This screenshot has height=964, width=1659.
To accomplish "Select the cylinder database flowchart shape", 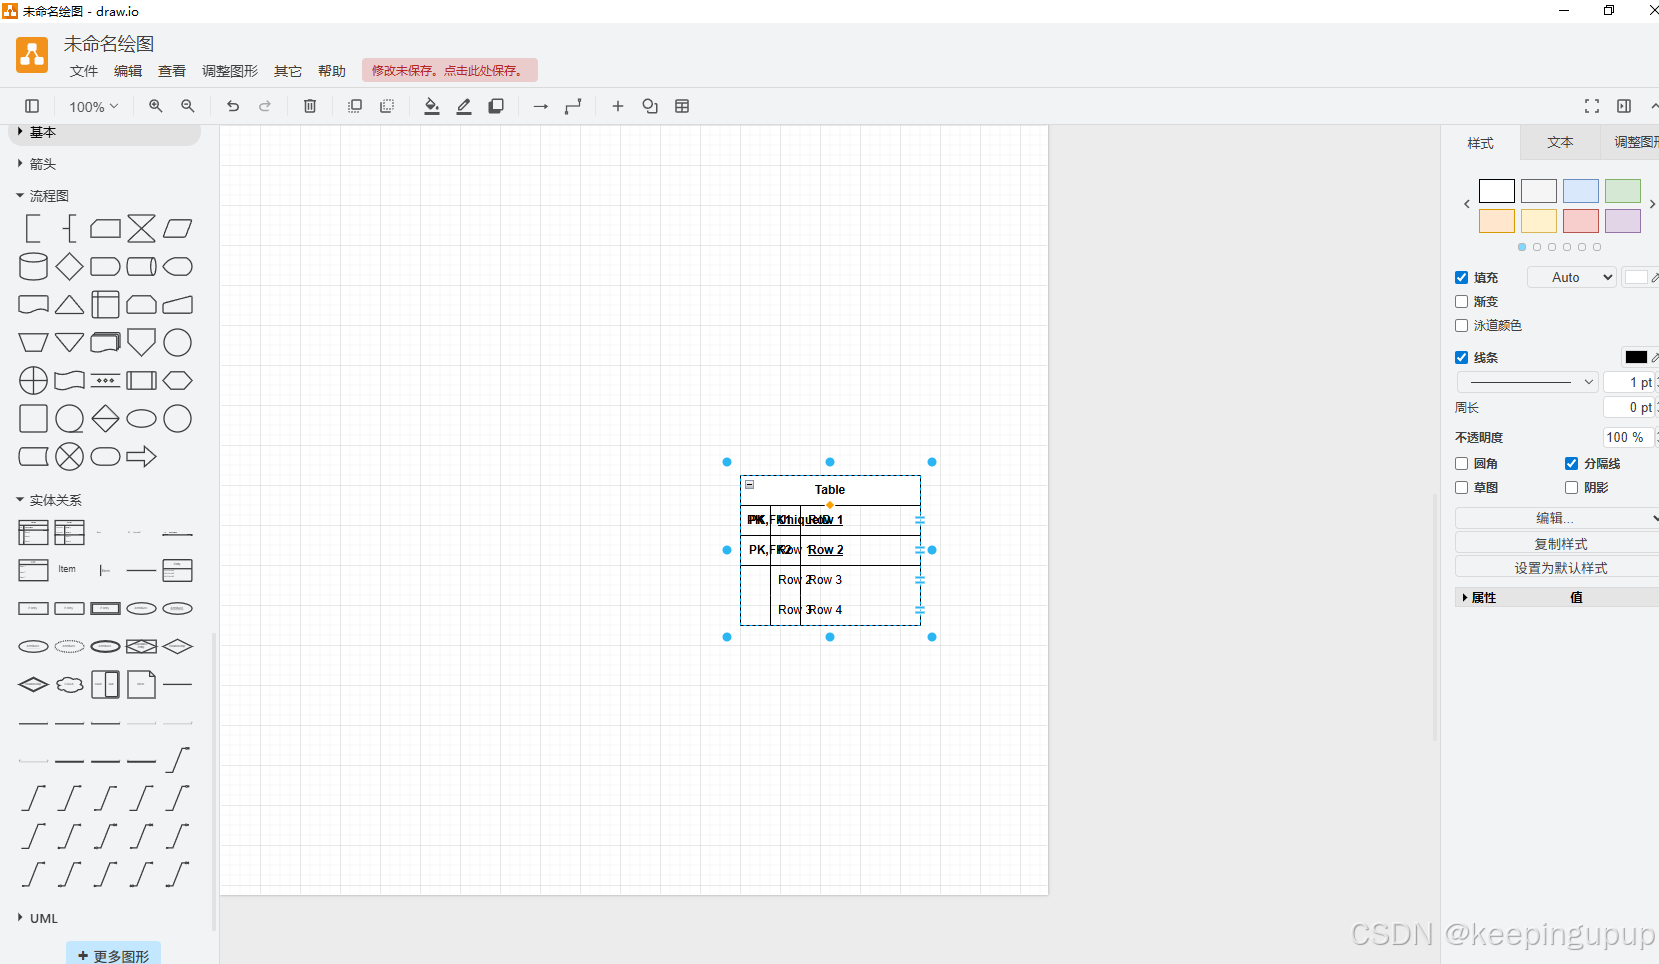I will click(x=33, y=267).
